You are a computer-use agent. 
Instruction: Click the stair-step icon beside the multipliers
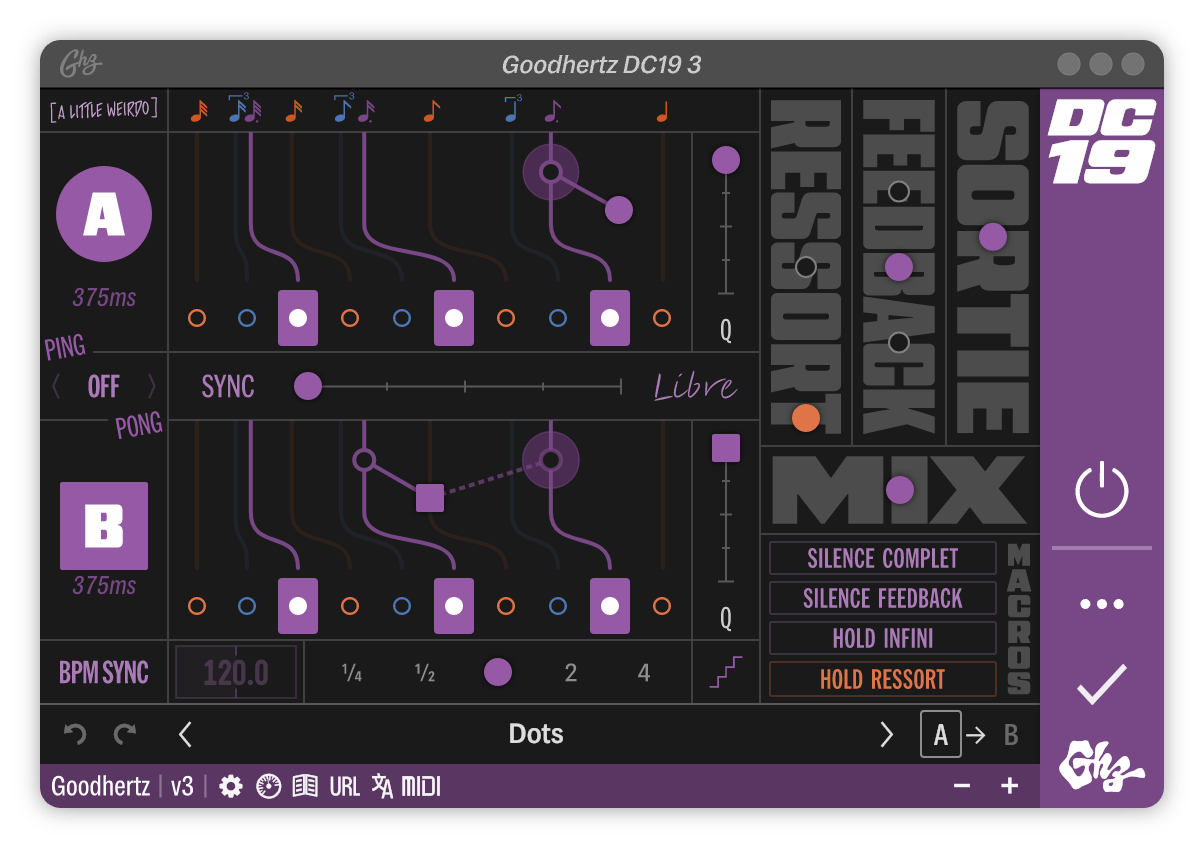tap(726, 672)
